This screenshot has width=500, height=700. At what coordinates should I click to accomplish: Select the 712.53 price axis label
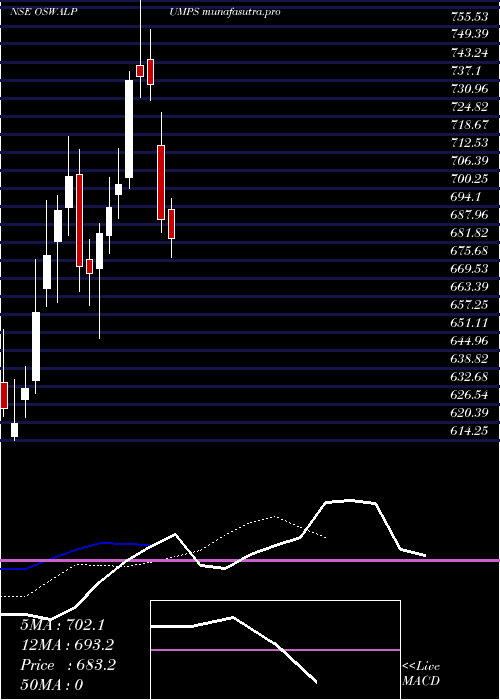click(x=469, y=143)
